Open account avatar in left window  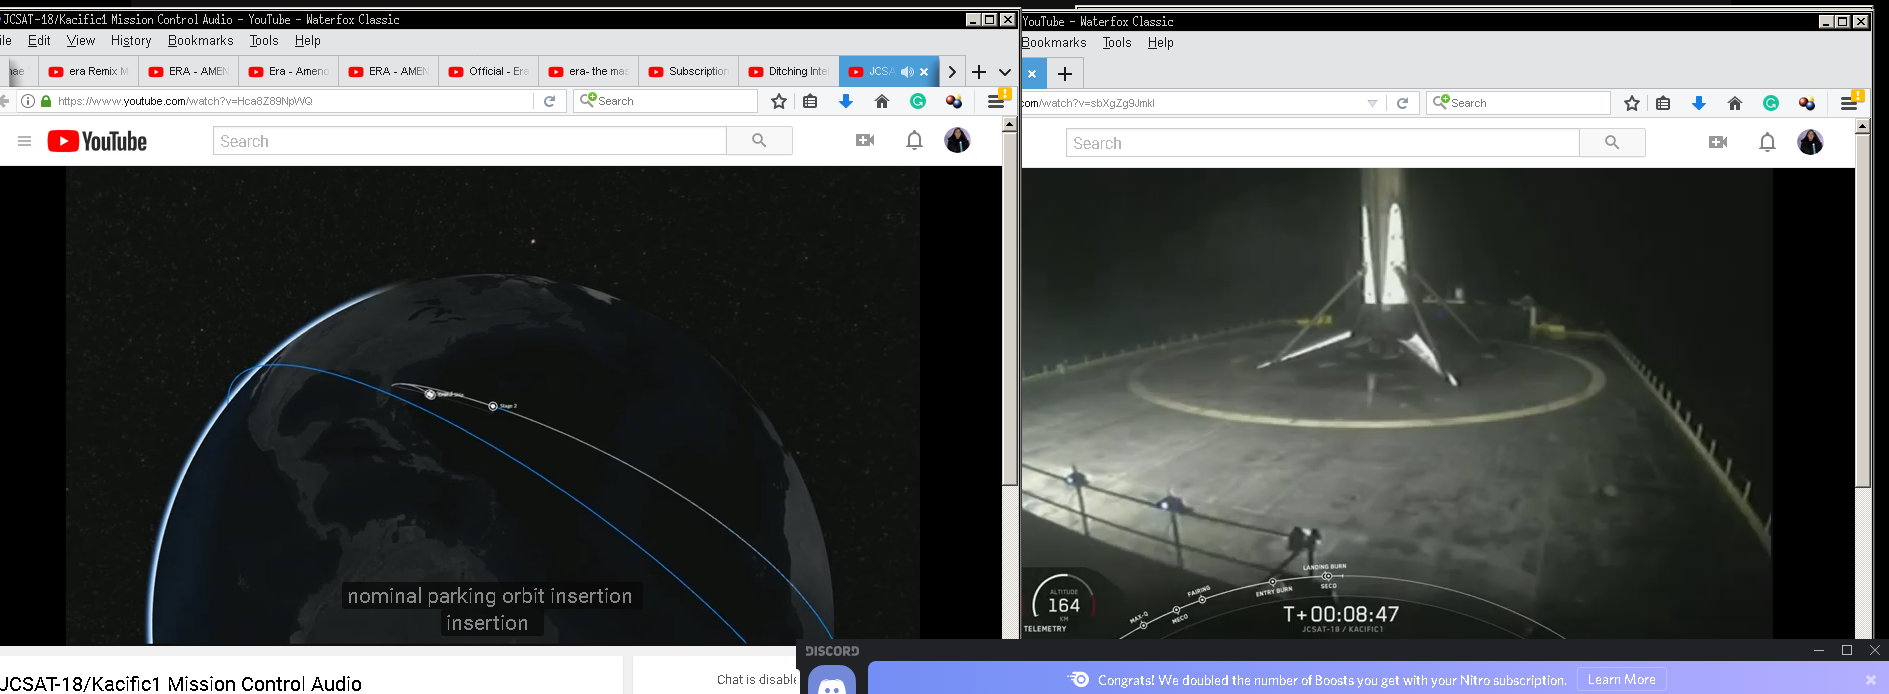(957, 140)
